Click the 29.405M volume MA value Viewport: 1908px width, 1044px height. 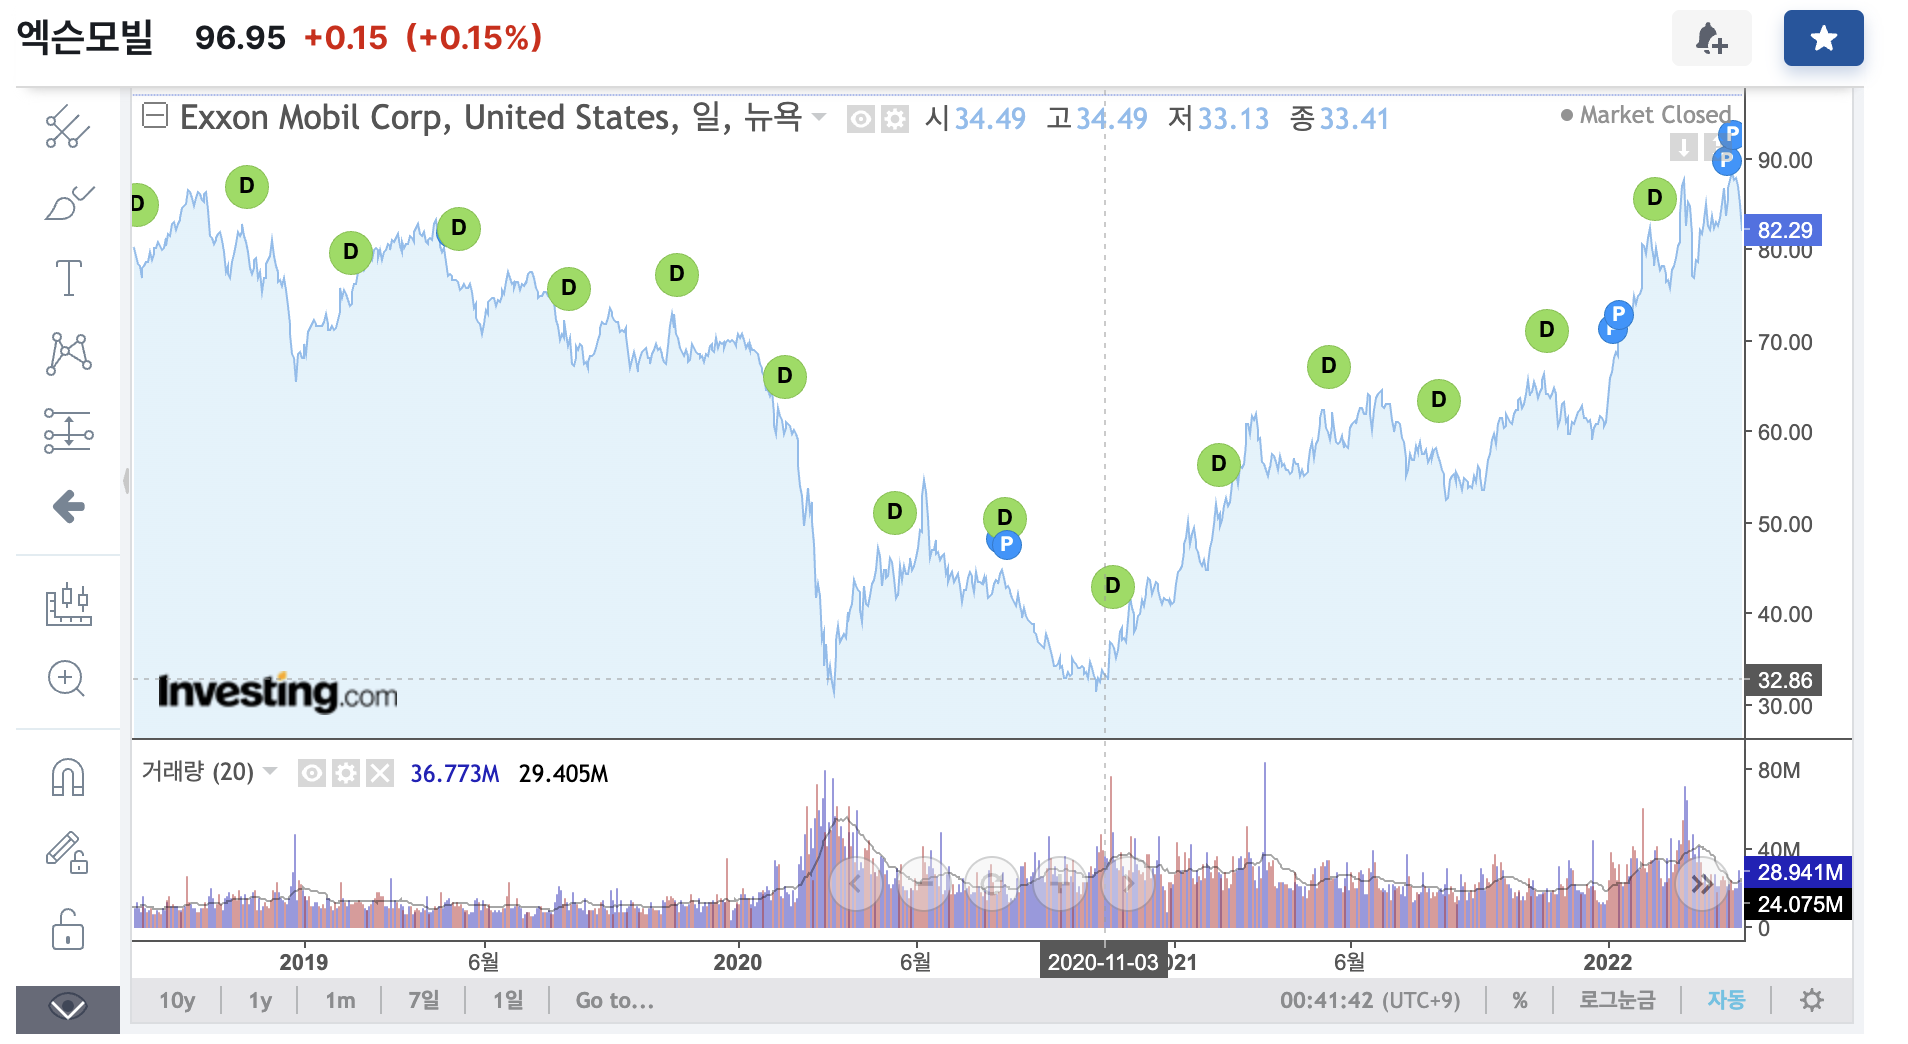(x=563, y=773)
